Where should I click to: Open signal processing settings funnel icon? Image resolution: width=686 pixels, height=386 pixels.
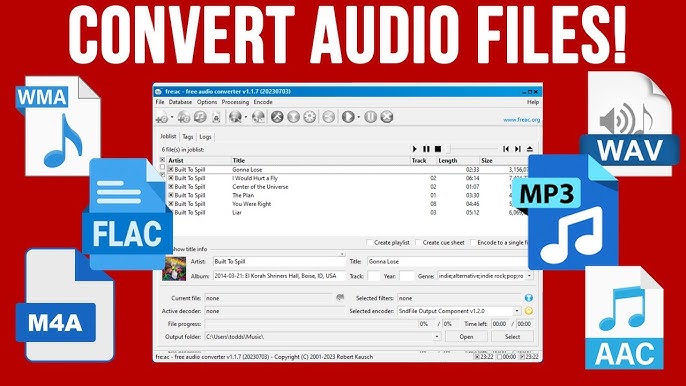coord(293,117)
